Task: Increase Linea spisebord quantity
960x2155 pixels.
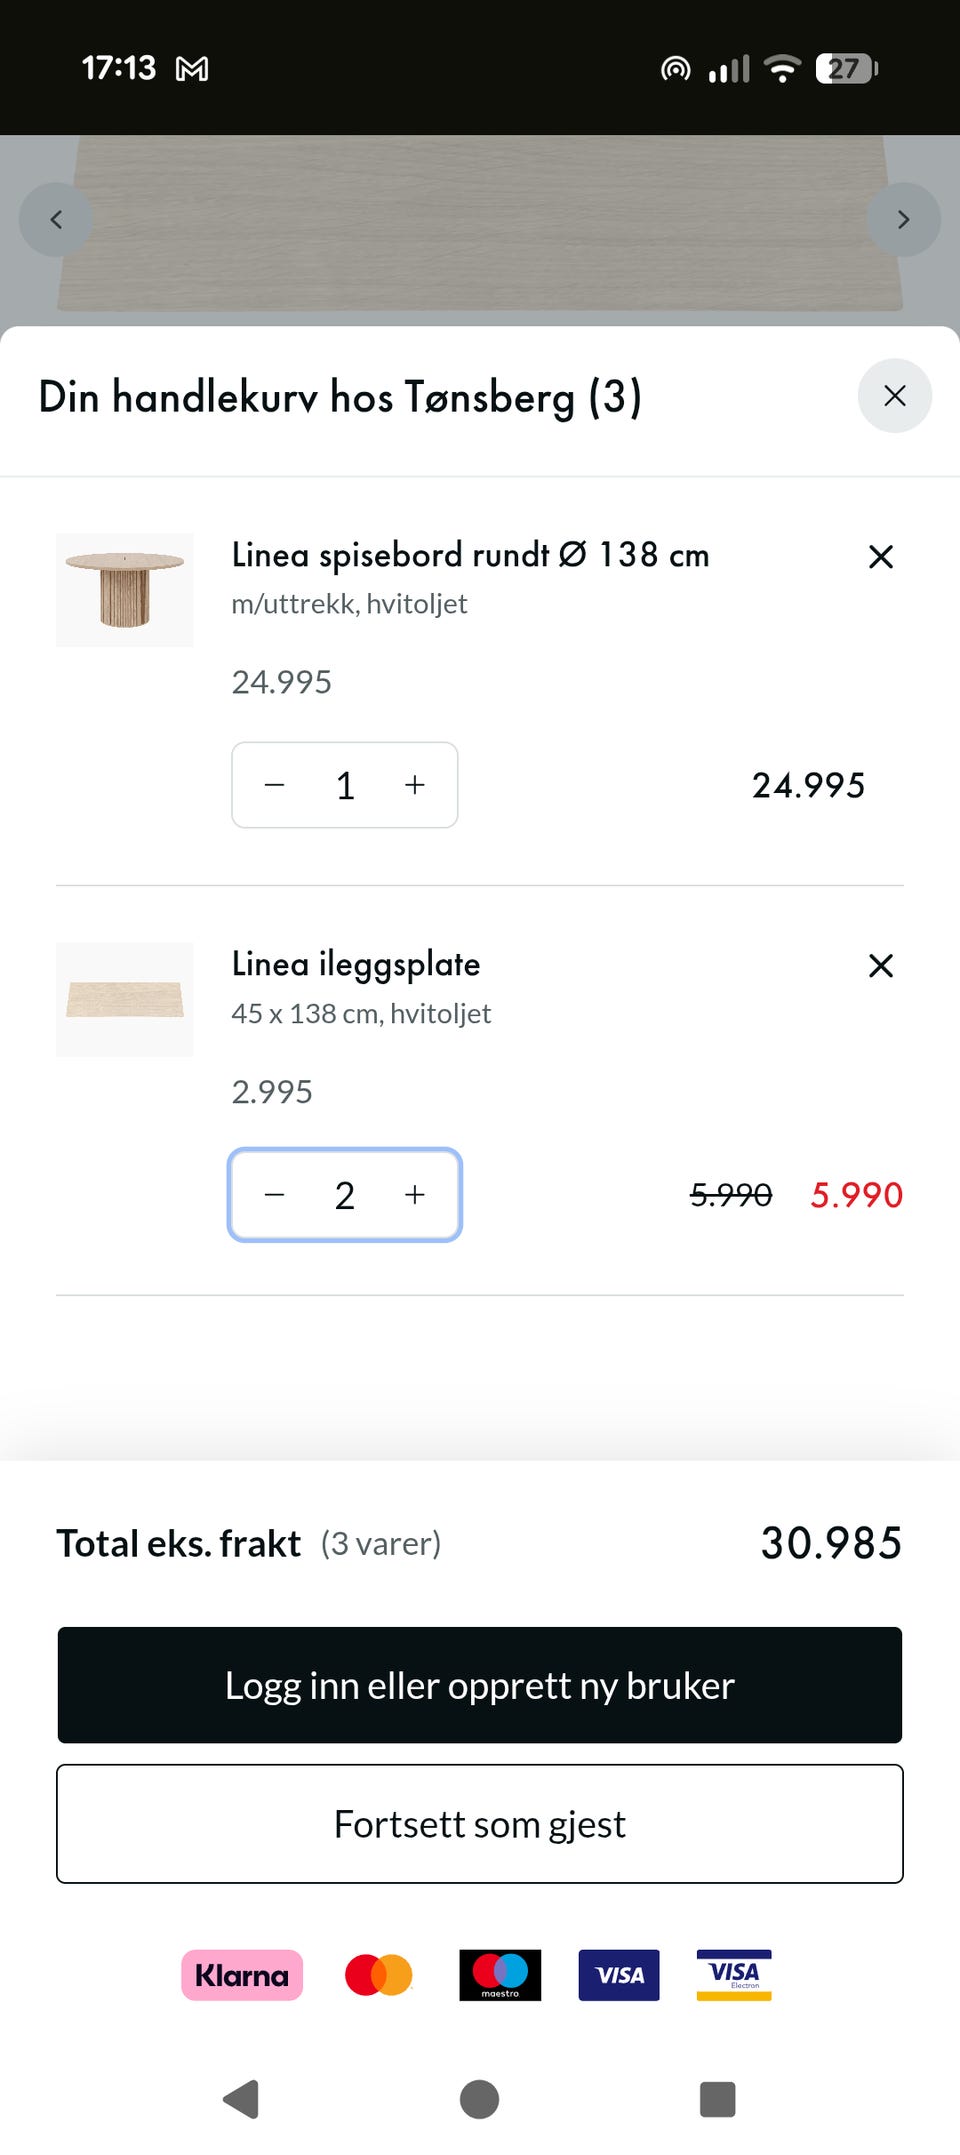Action: pyautogui.click(x=415, y=786)
